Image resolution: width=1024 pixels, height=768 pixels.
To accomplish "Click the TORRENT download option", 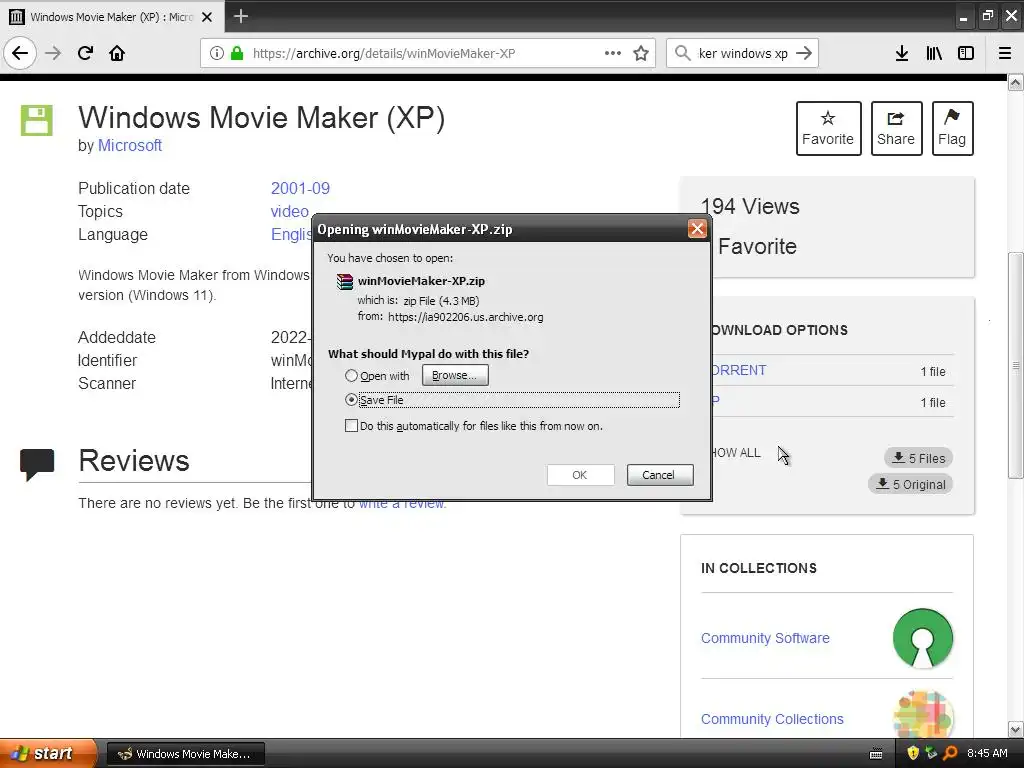I will [x=739, y=370].
